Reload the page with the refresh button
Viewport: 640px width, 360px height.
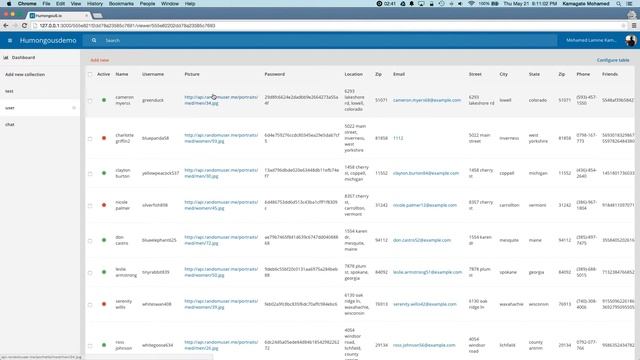[24, 25]
